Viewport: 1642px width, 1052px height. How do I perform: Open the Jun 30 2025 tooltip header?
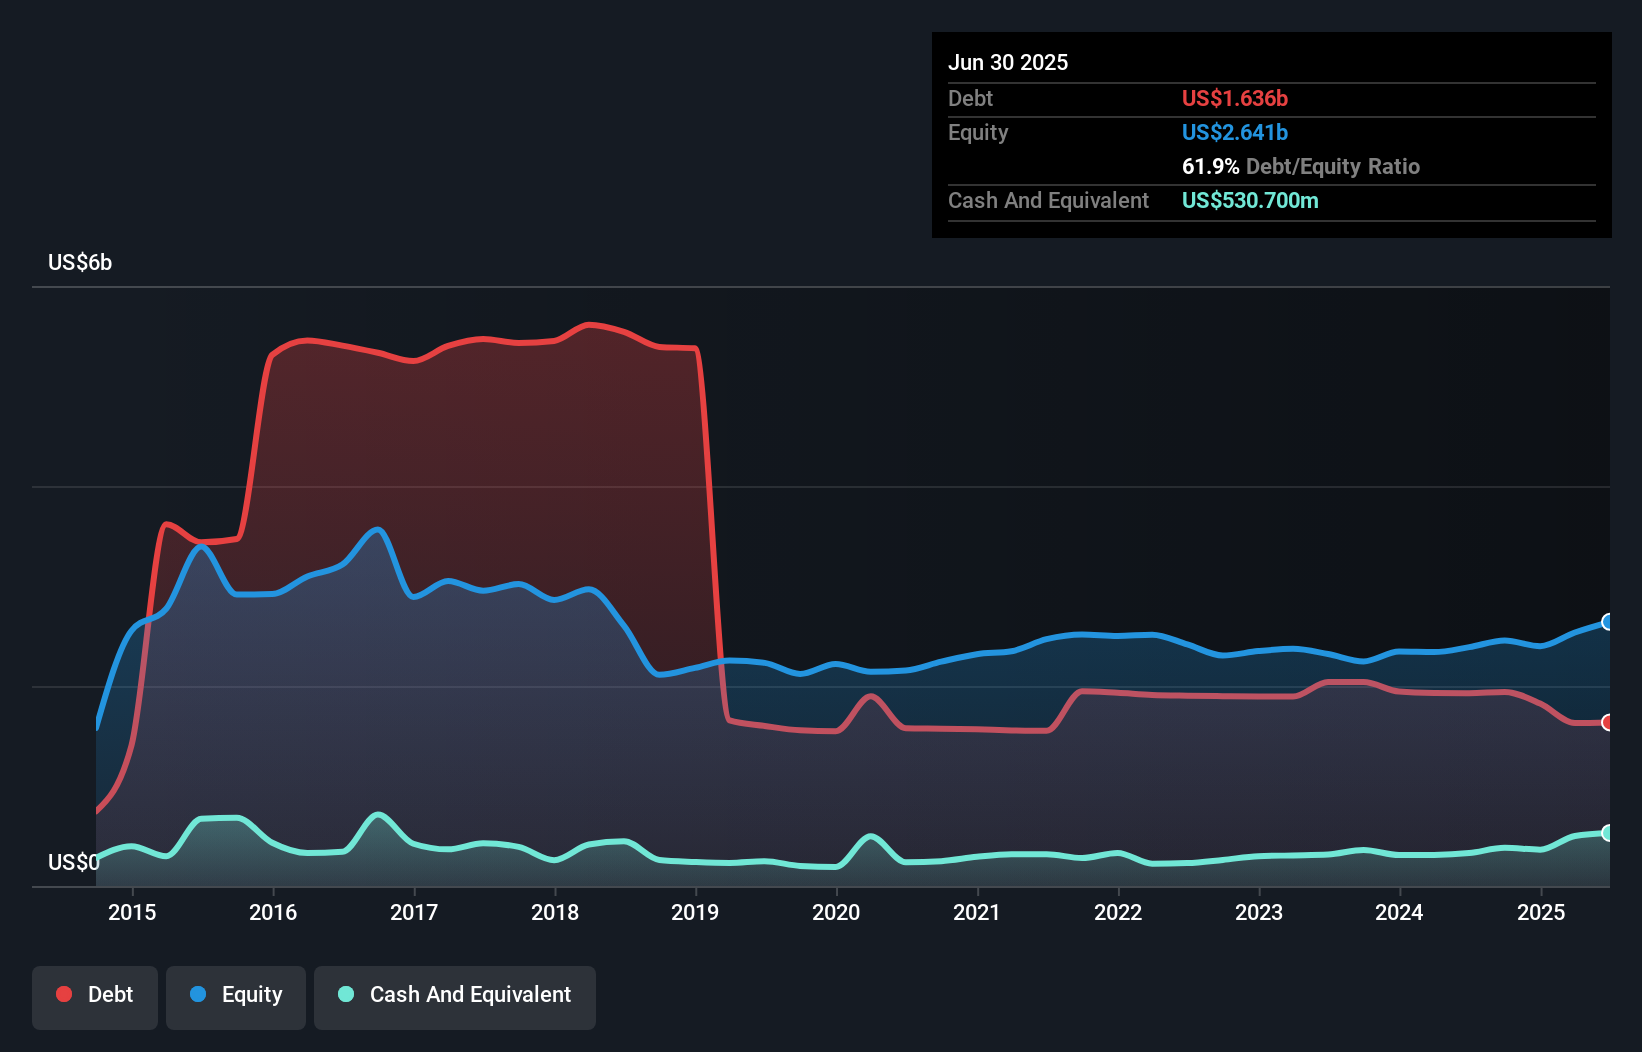pyautogui.click(x=1009, y=62)
